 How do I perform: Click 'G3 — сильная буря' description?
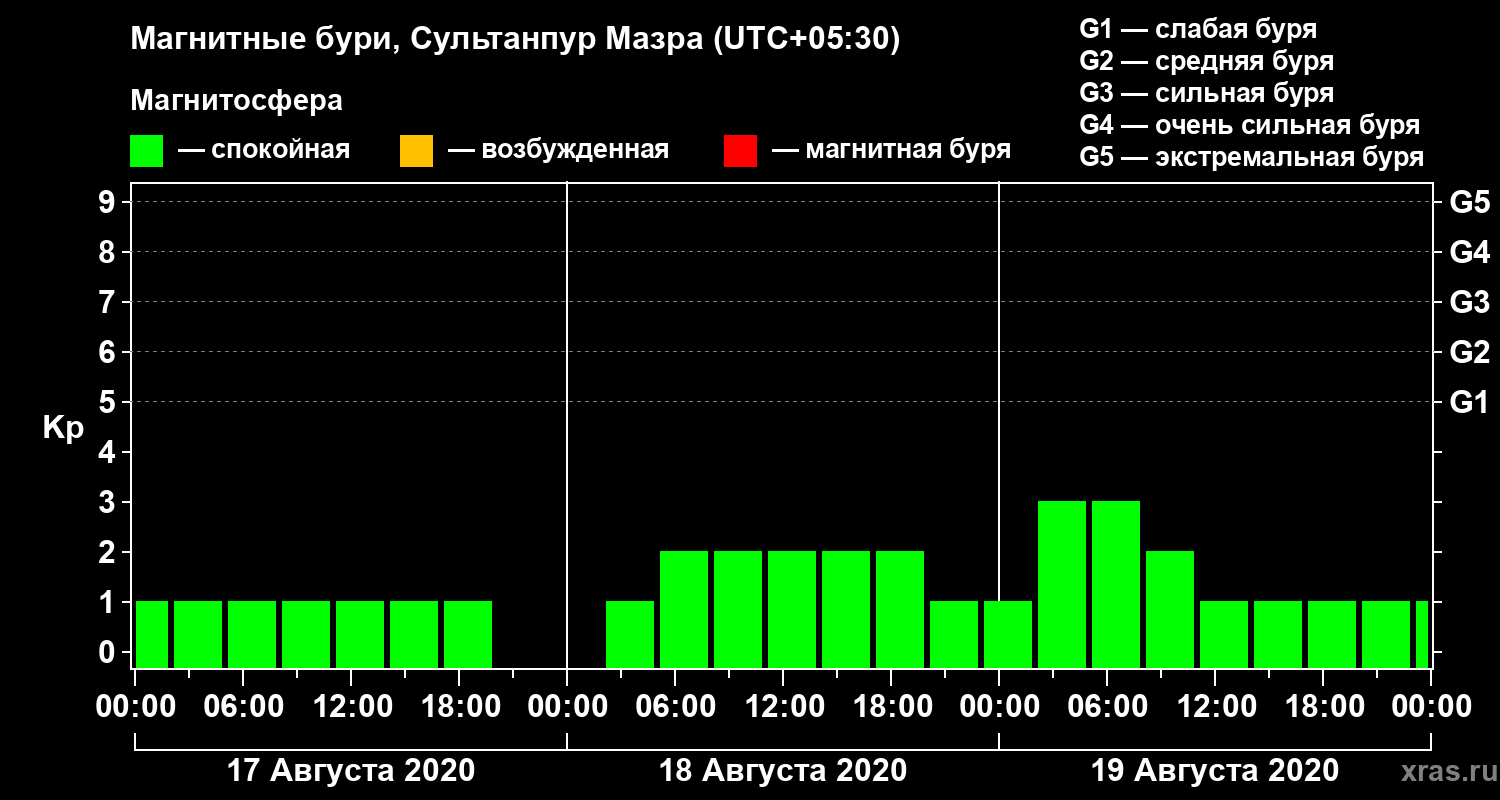1207,93
